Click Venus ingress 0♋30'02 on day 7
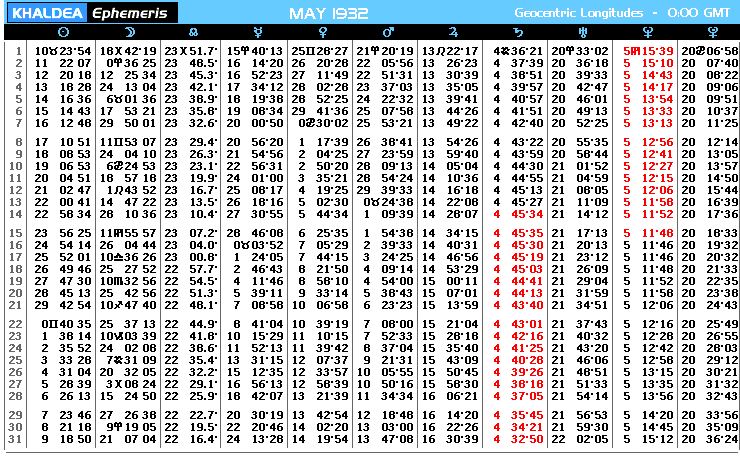The height and width of the screenshot is (460, 740). [323, 123]
